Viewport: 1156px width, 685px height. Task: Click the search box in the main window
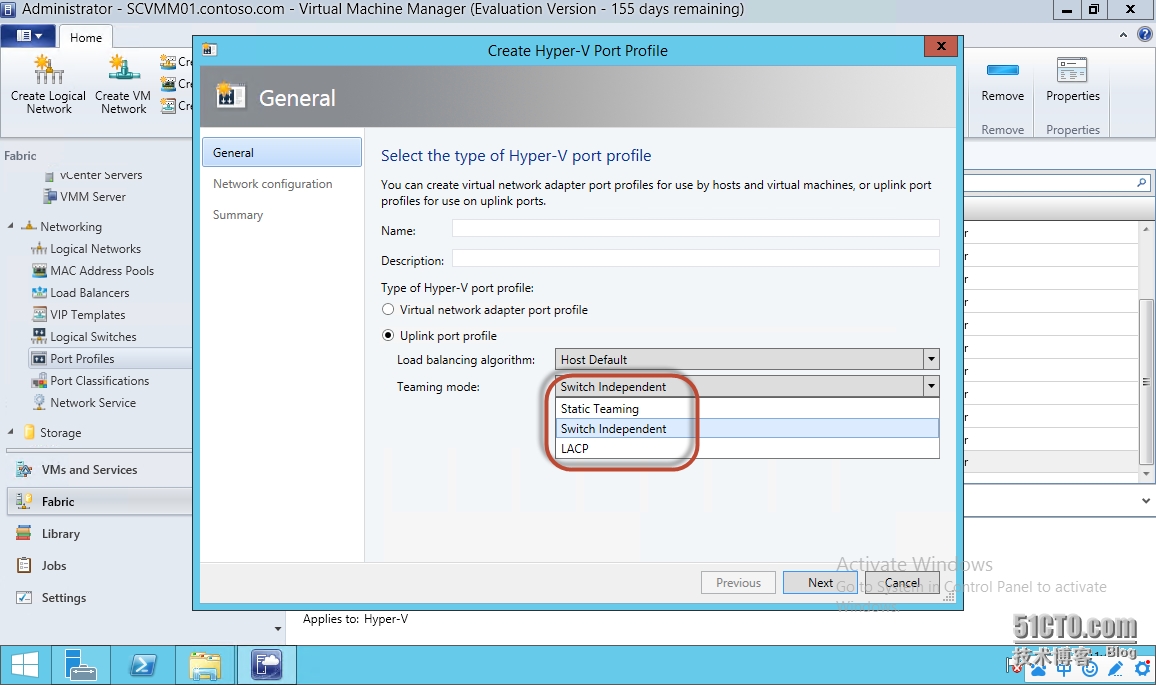click(1056, 183)
